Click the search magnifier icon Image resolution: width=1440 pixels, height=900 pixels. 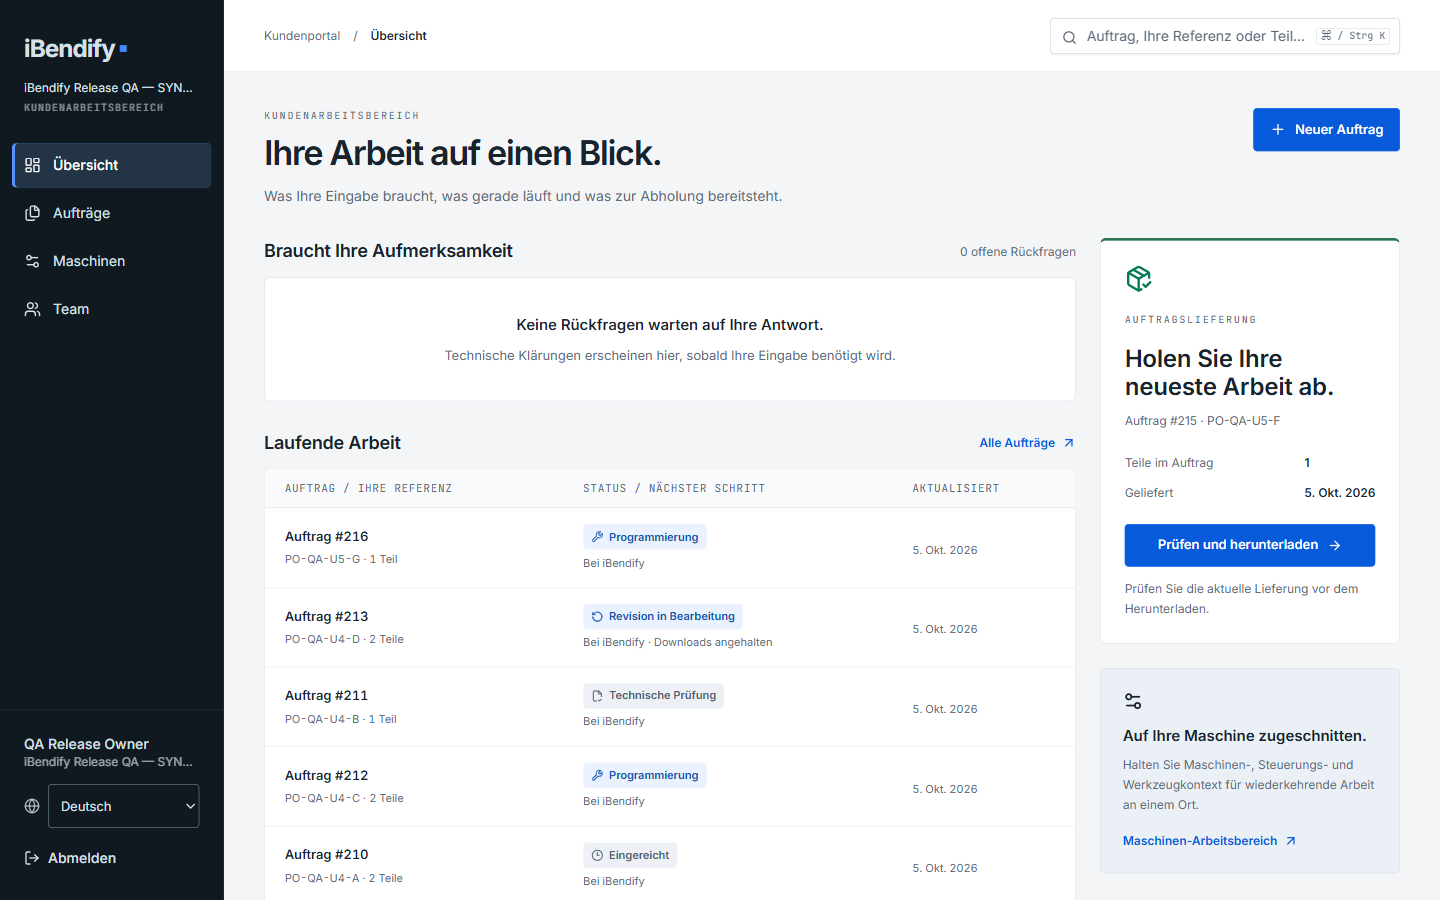pos(1069,37)
